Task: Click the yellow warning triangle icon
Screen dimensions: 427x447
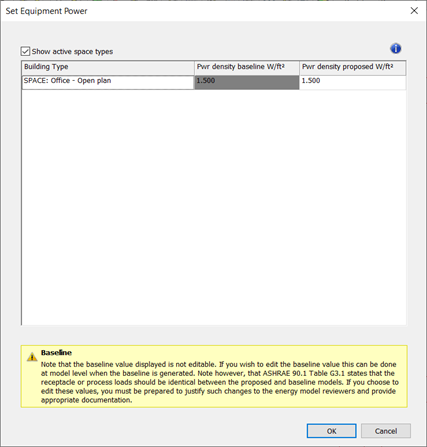Action: click(x=32, y=357)
